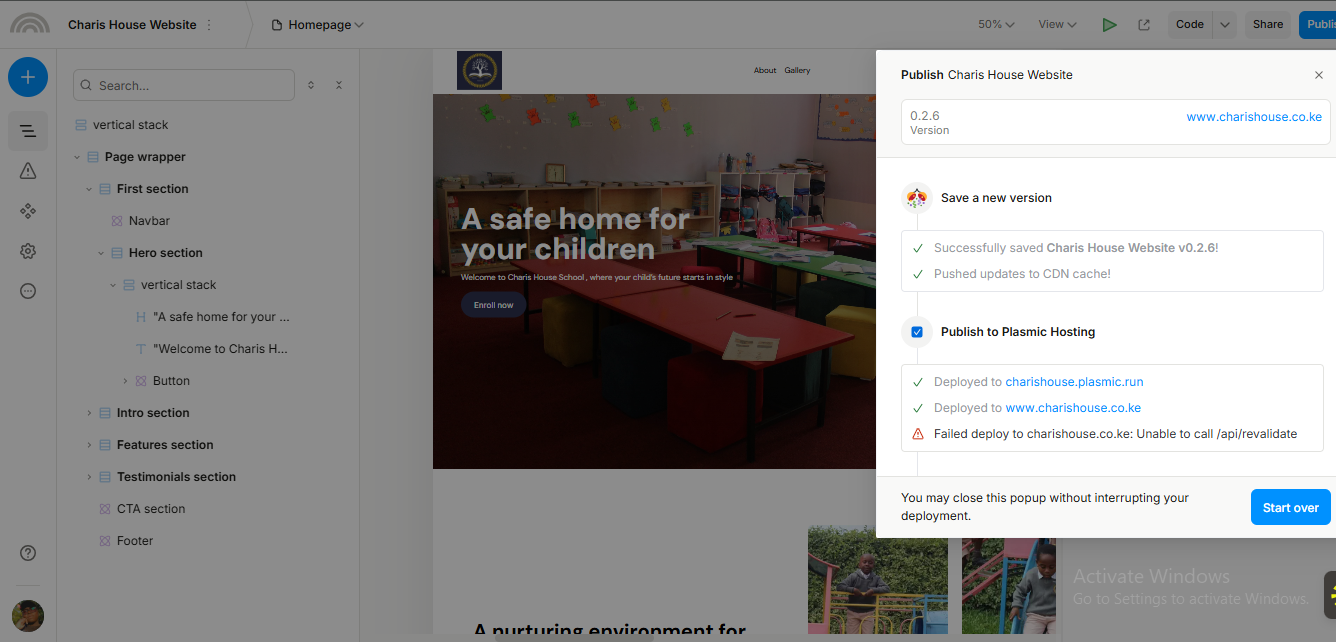1336x642 pixels.
Task: Click the school logo in site navbar
Action: click(479, 71)
